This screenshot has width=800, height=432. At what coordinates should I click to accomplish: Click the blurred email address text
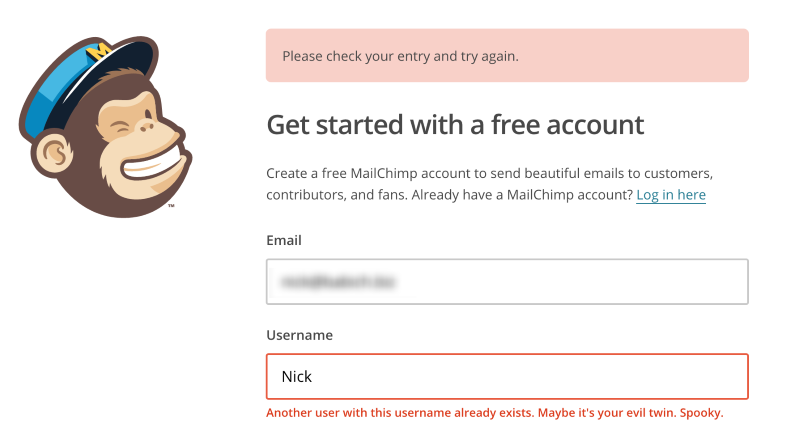338,283
